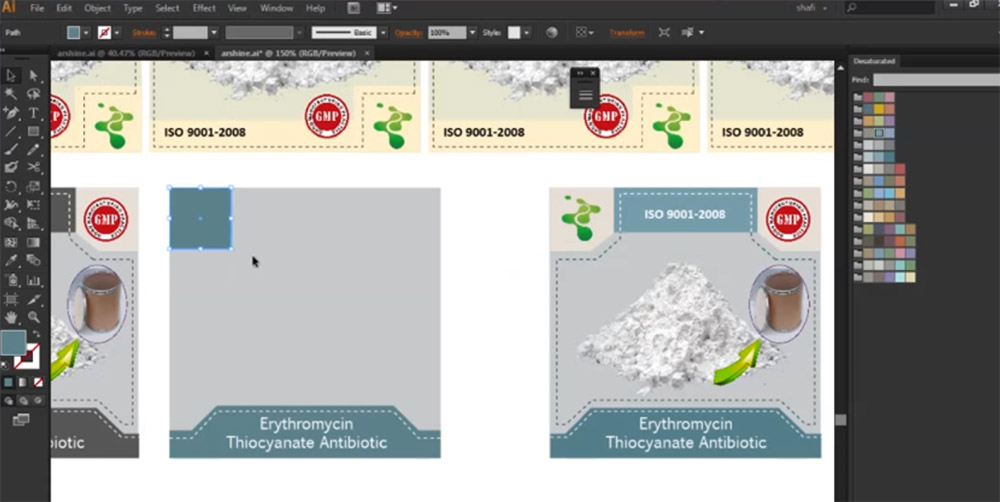Open the shafi workspace switcher
Viewport: 1000px width, 502px height.
(811, 8)
